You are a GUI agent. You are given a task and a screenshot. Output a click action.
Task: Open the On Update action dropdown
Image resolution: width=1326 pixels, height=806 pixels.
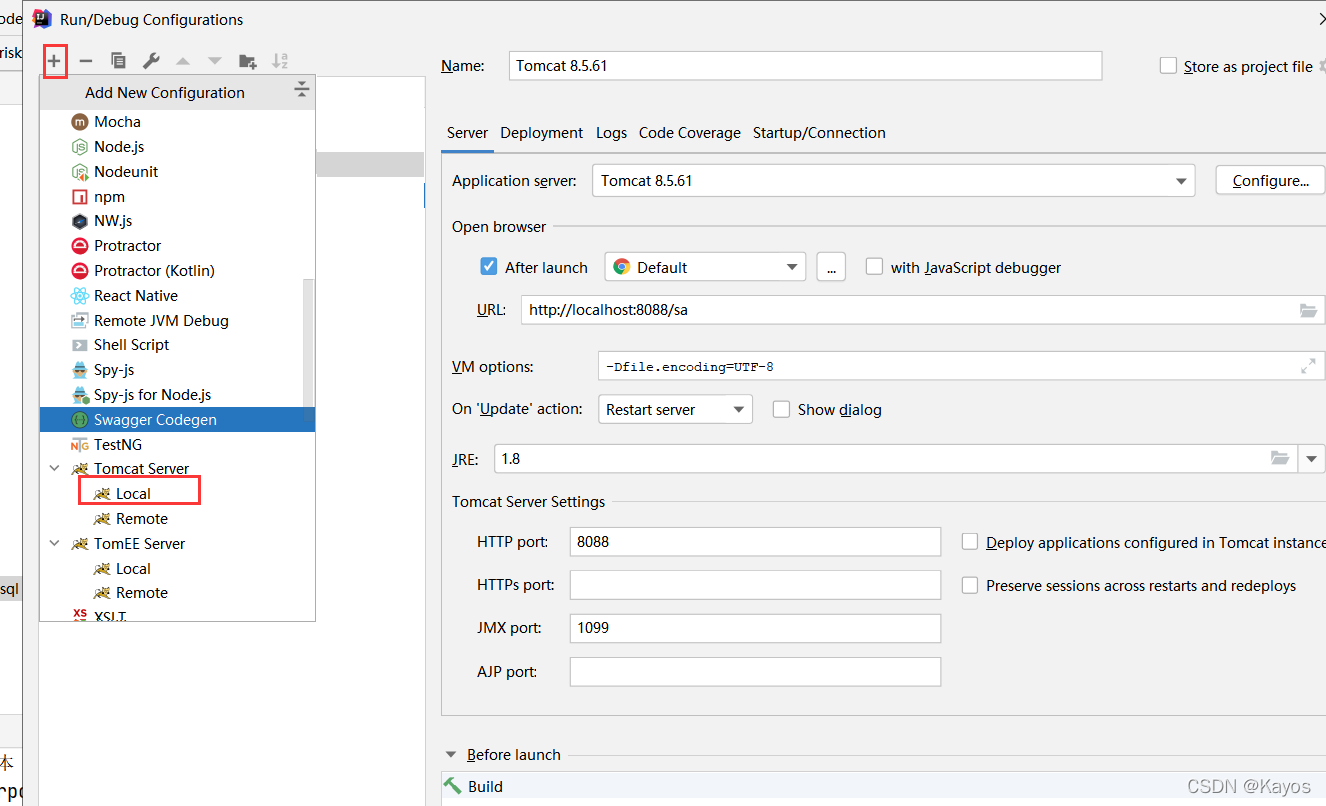click(737, 409)
